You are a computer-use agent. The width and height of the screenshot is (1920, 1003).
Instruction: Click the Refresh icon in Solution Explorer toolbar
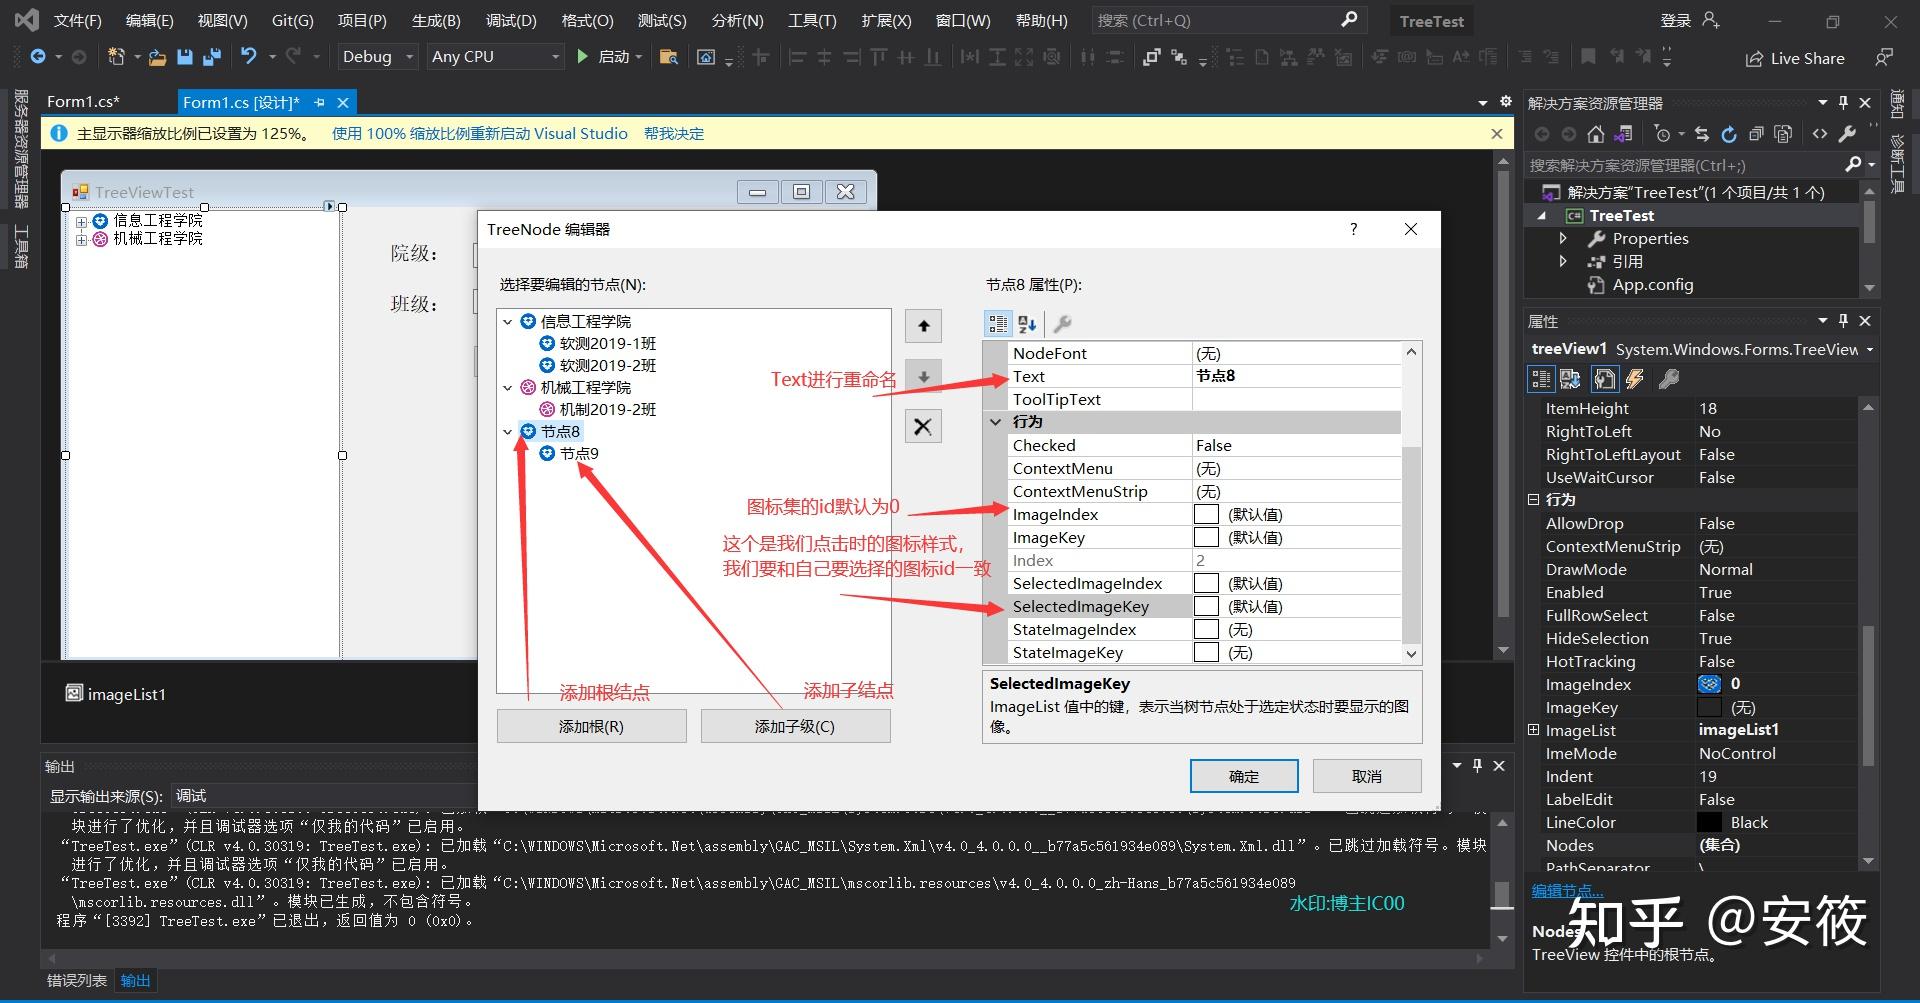tap(1728, 133)
